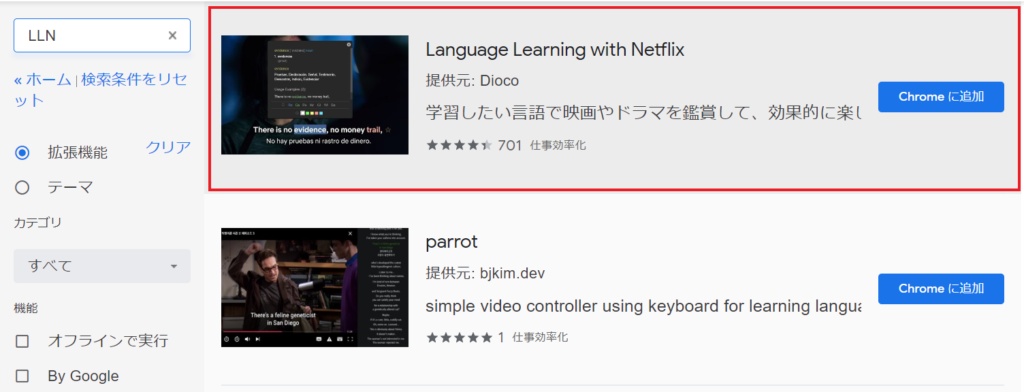Enable the By Google checkbox

22,376
